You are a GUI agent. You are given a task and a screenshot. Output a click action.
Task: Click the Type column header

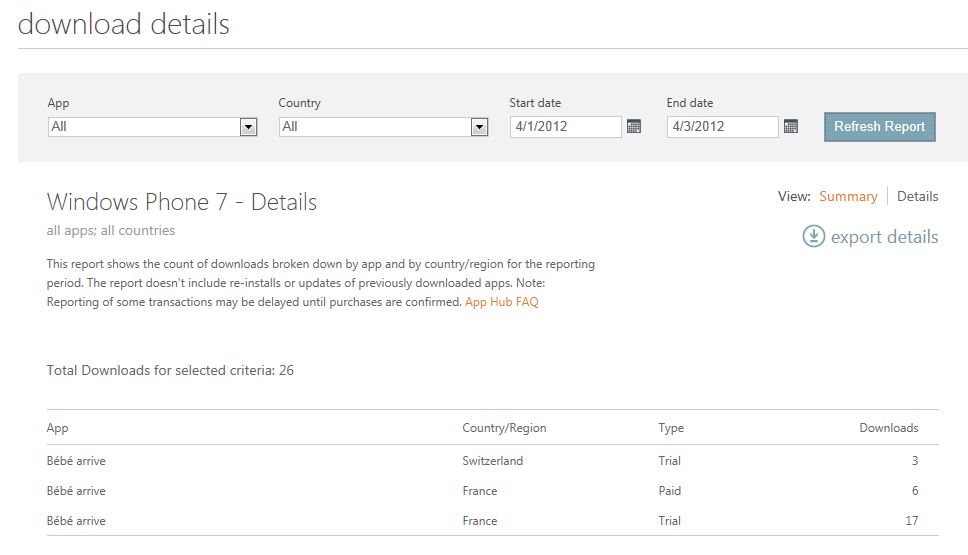670,428
